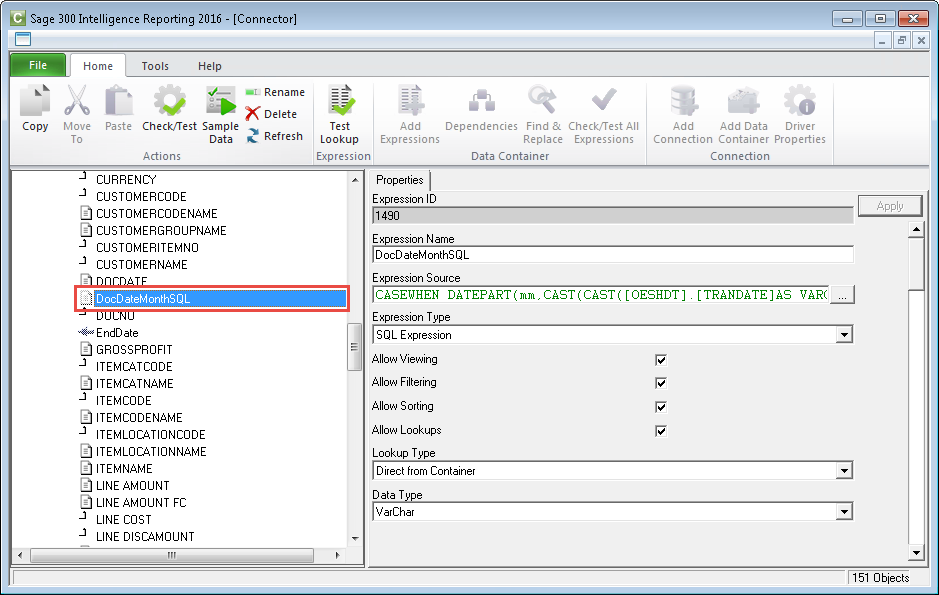Select the ITEMLOCATIONCODE tree item
The height and width of the screenshot is (595, 939).
150,435
